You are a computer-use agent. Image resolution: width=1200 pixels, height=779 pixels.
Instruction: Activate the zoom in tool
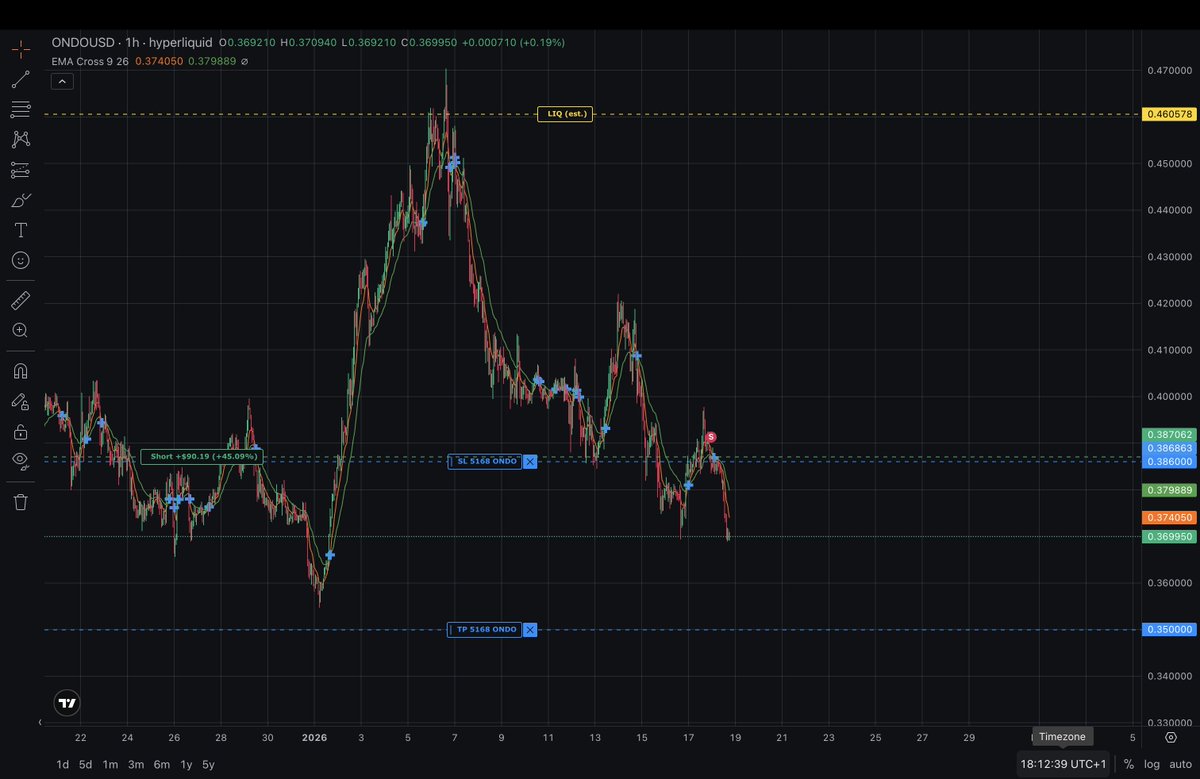tap(20, 330)
